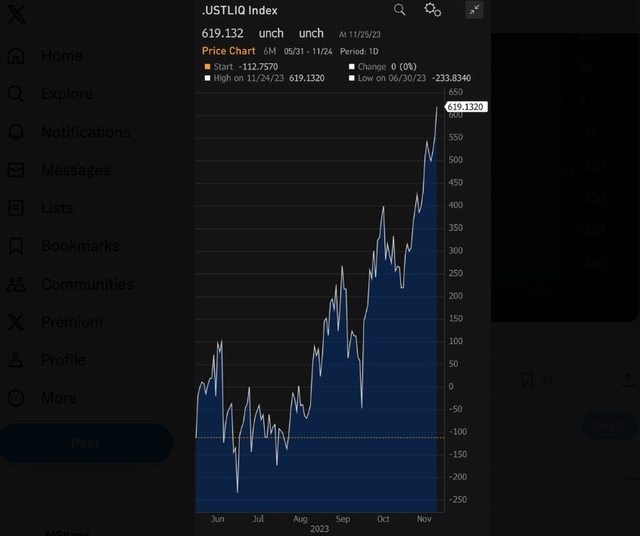Open the 6M time range selector
Image resolution: width=640 pixels, height=536 pixels.
pyautogui.click(x=269, y=51)
